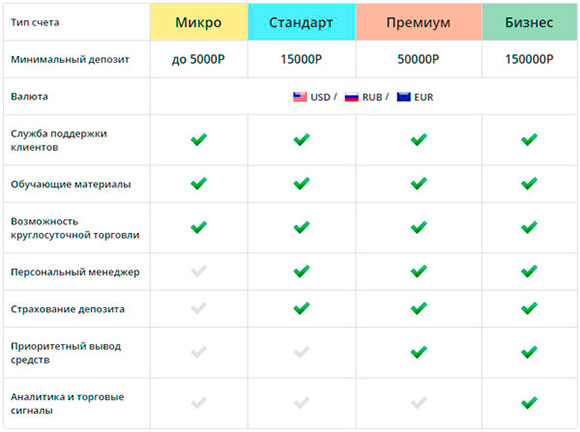
Task: Click Стандарт green checkmark for Персональный менеджер
Action: [301, 271]
